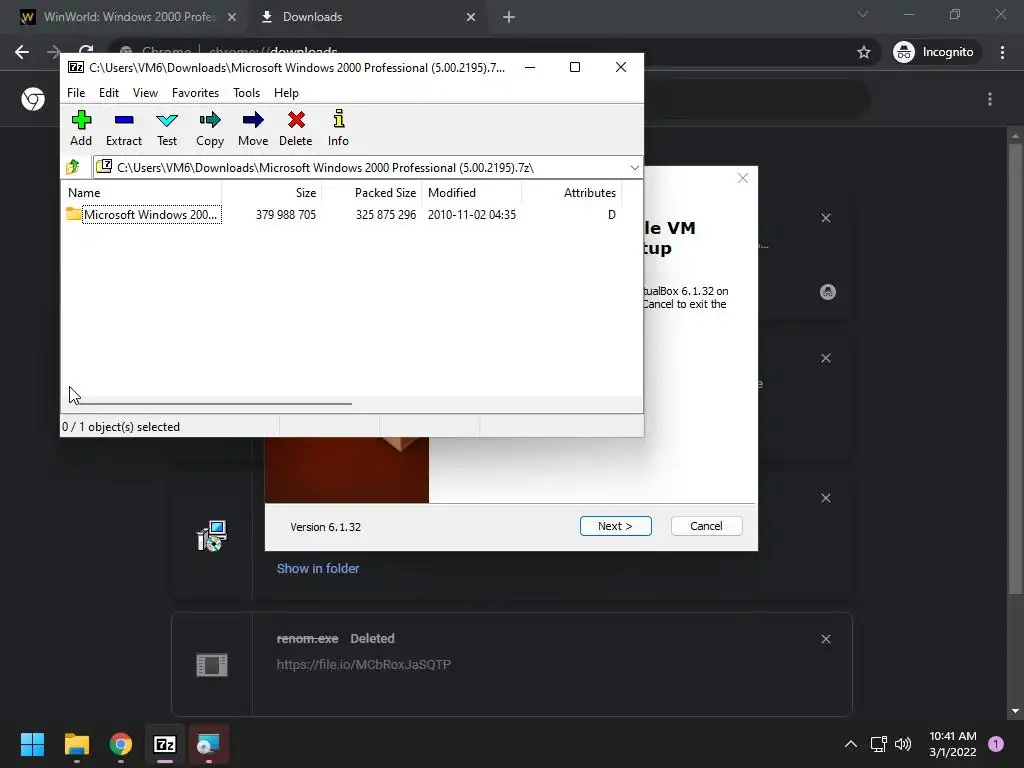
Task: Click Show in folder link
Action: click(317, 568)
